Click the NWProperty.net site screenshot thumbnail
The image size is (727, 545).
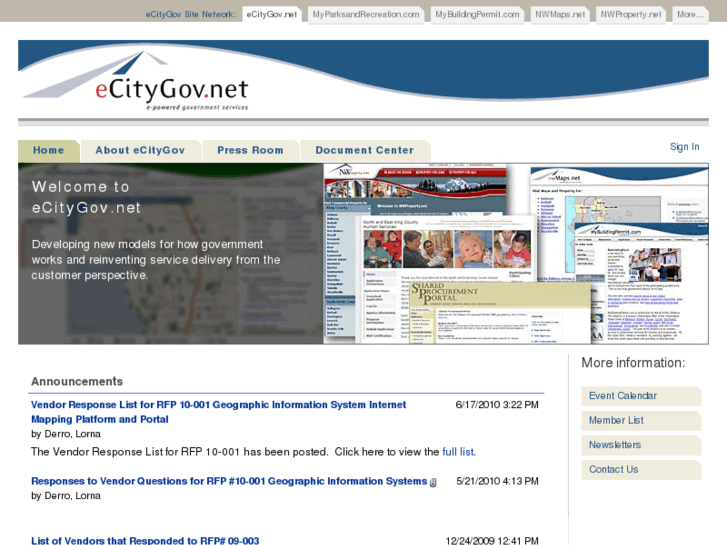pyautogui.click(x=415, y=190)
